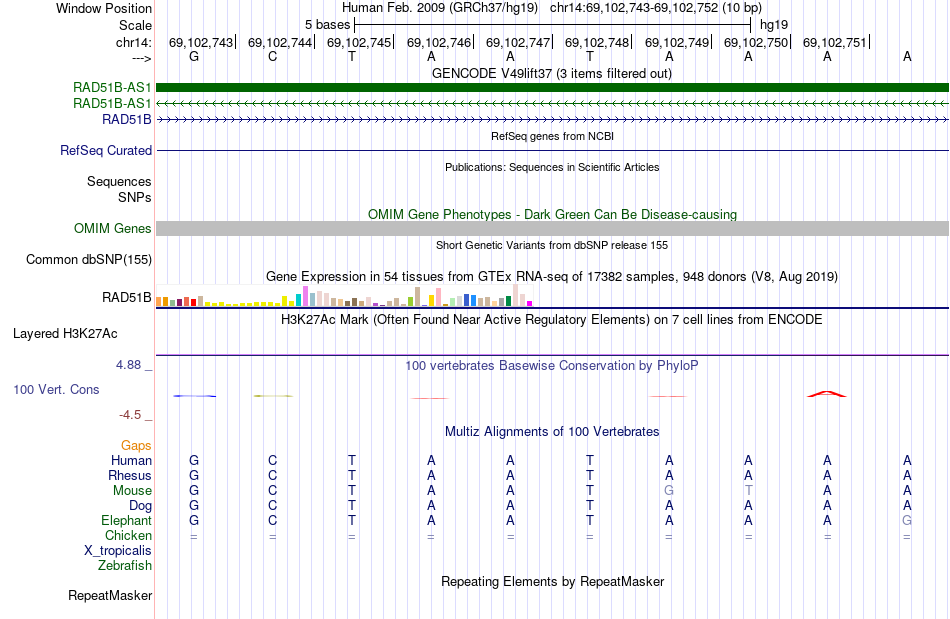Click the -4.5 PhyloP lower scale value
Viewport: 950px width, 619px height.
pos(130,415)
